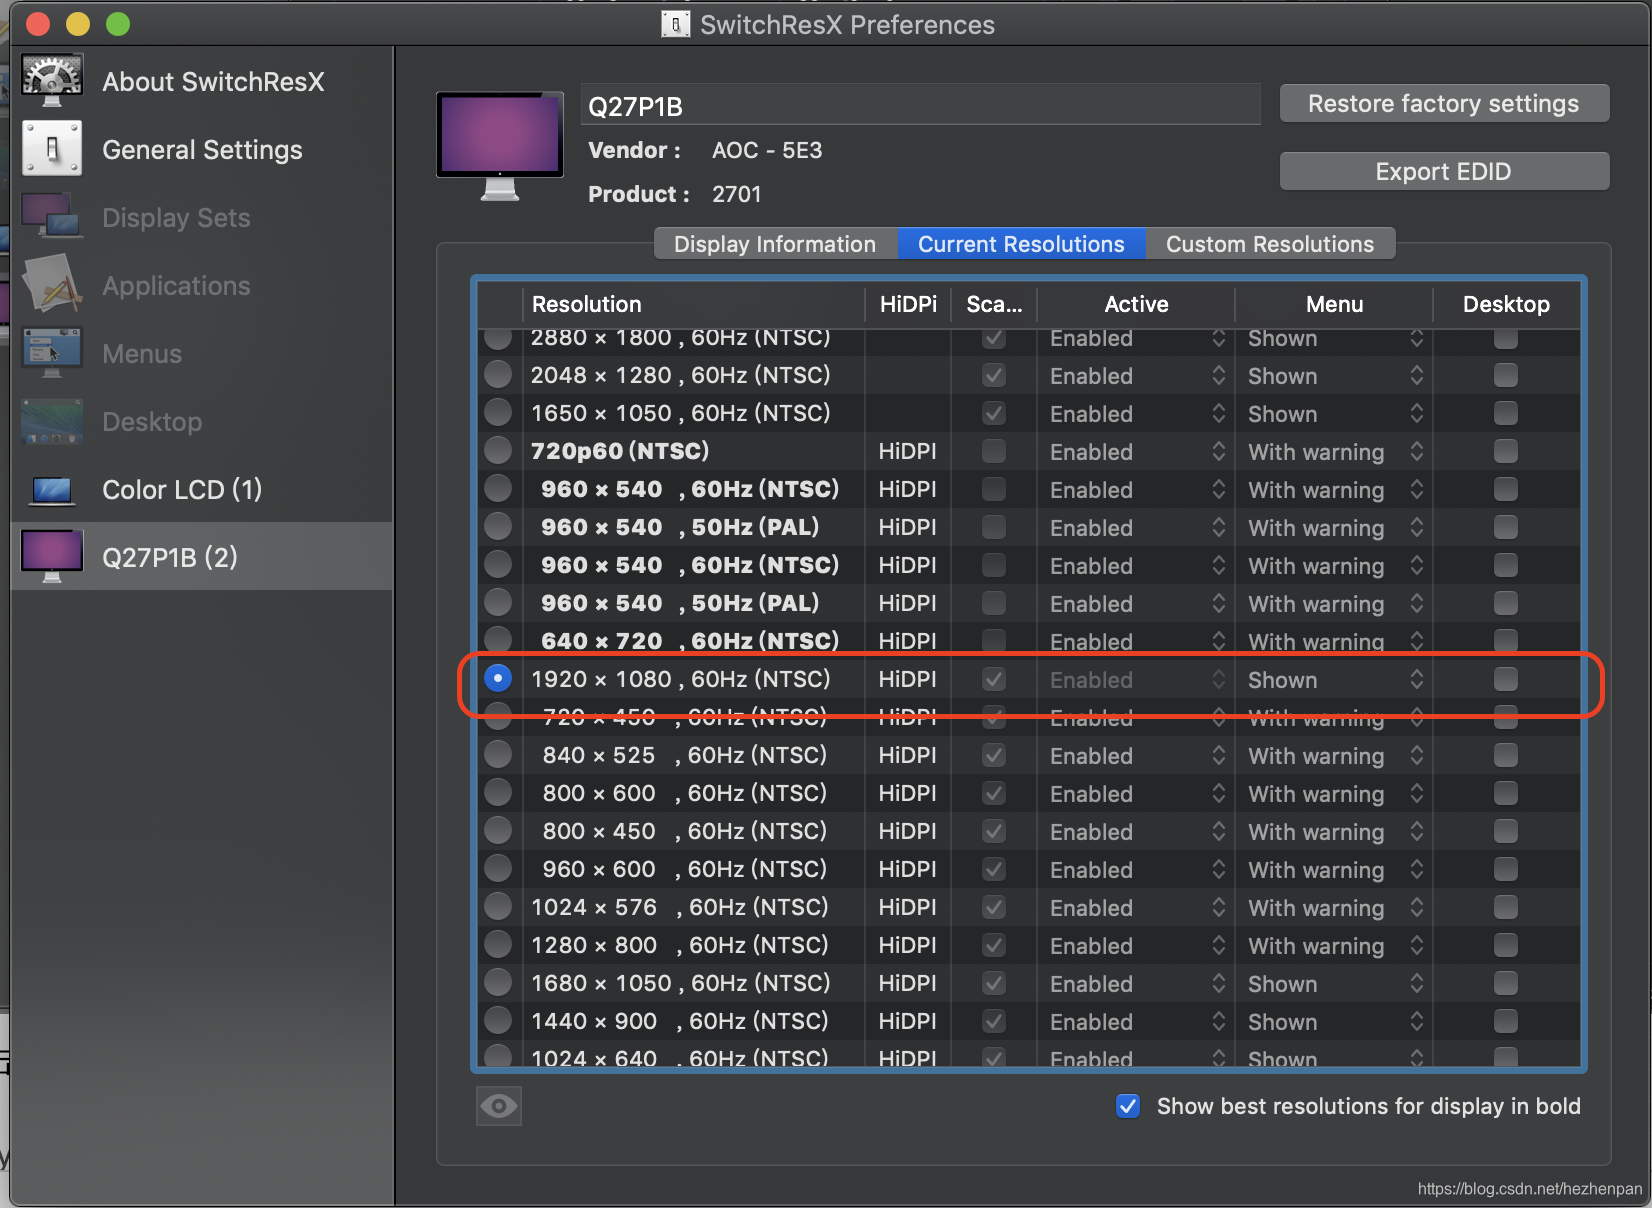Select the 1024 × 576 , 60Hz (NTSC) row

click(x=1029, y=907)
